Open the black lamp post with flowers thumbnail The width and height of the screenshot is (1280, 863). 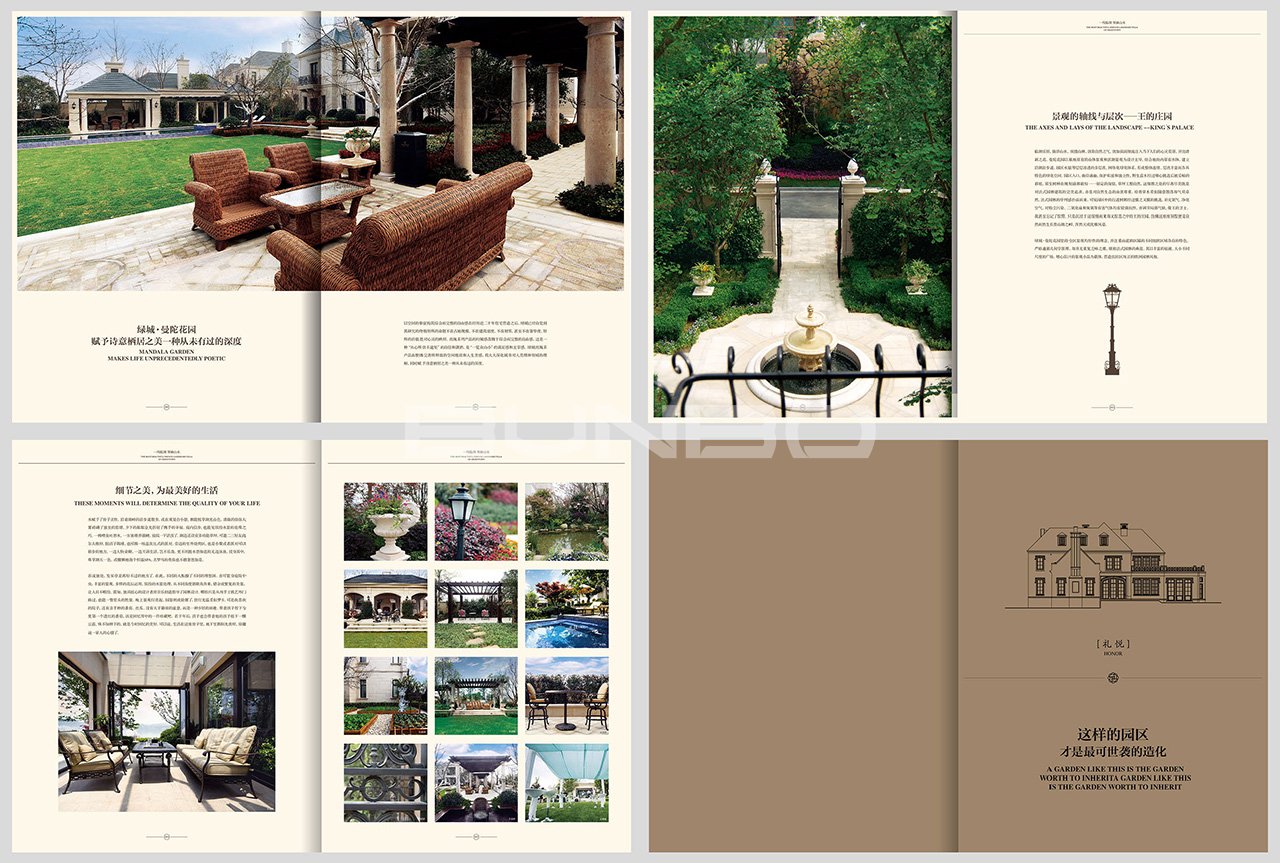[476, 521]
